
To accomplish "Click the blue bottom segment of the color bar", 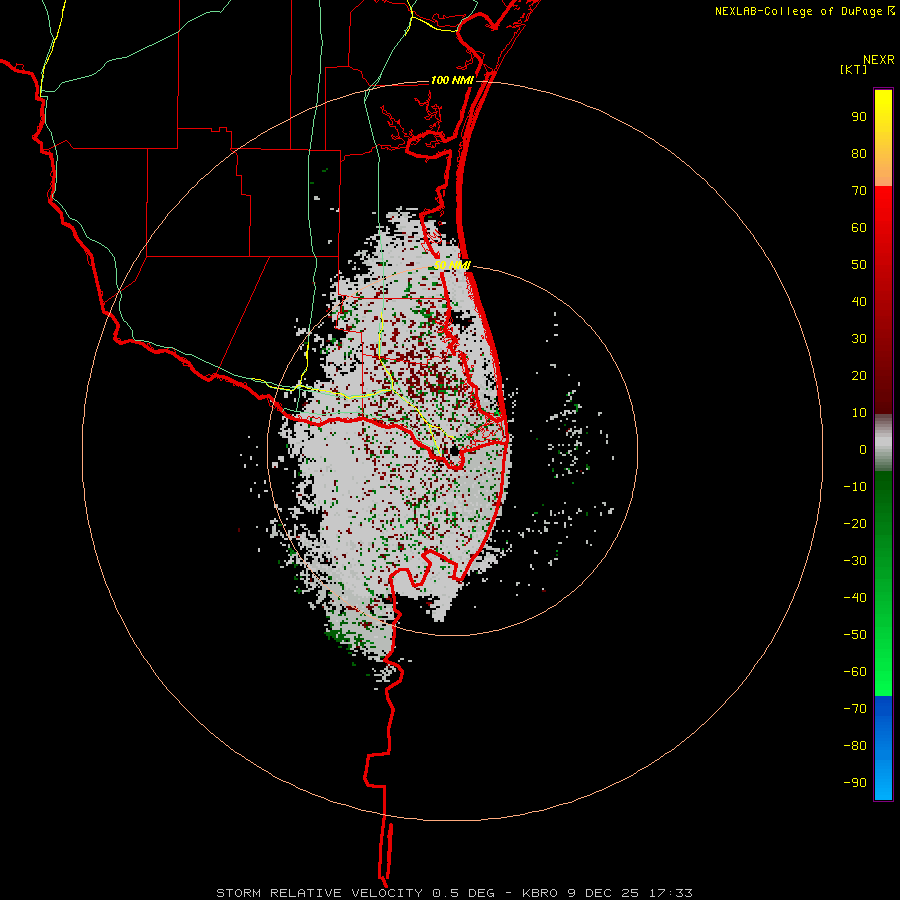I will pos(883,748).
